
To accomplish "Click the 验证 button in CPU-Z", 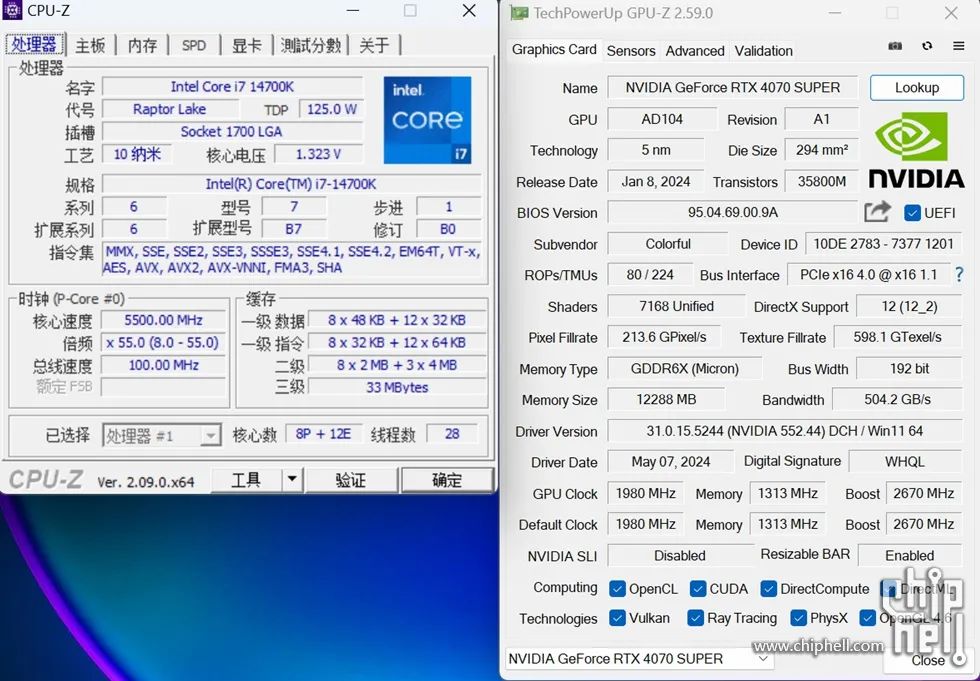I will (x=351, y=480).
